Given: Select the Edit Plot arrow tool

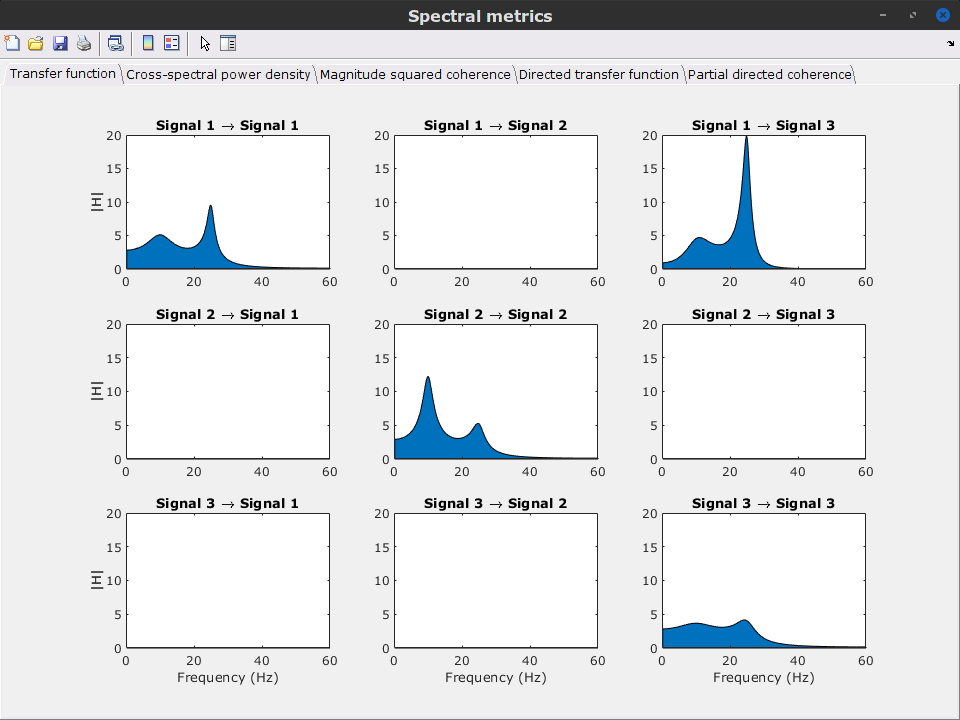Looking at the screenshot, I should [205, 43].
